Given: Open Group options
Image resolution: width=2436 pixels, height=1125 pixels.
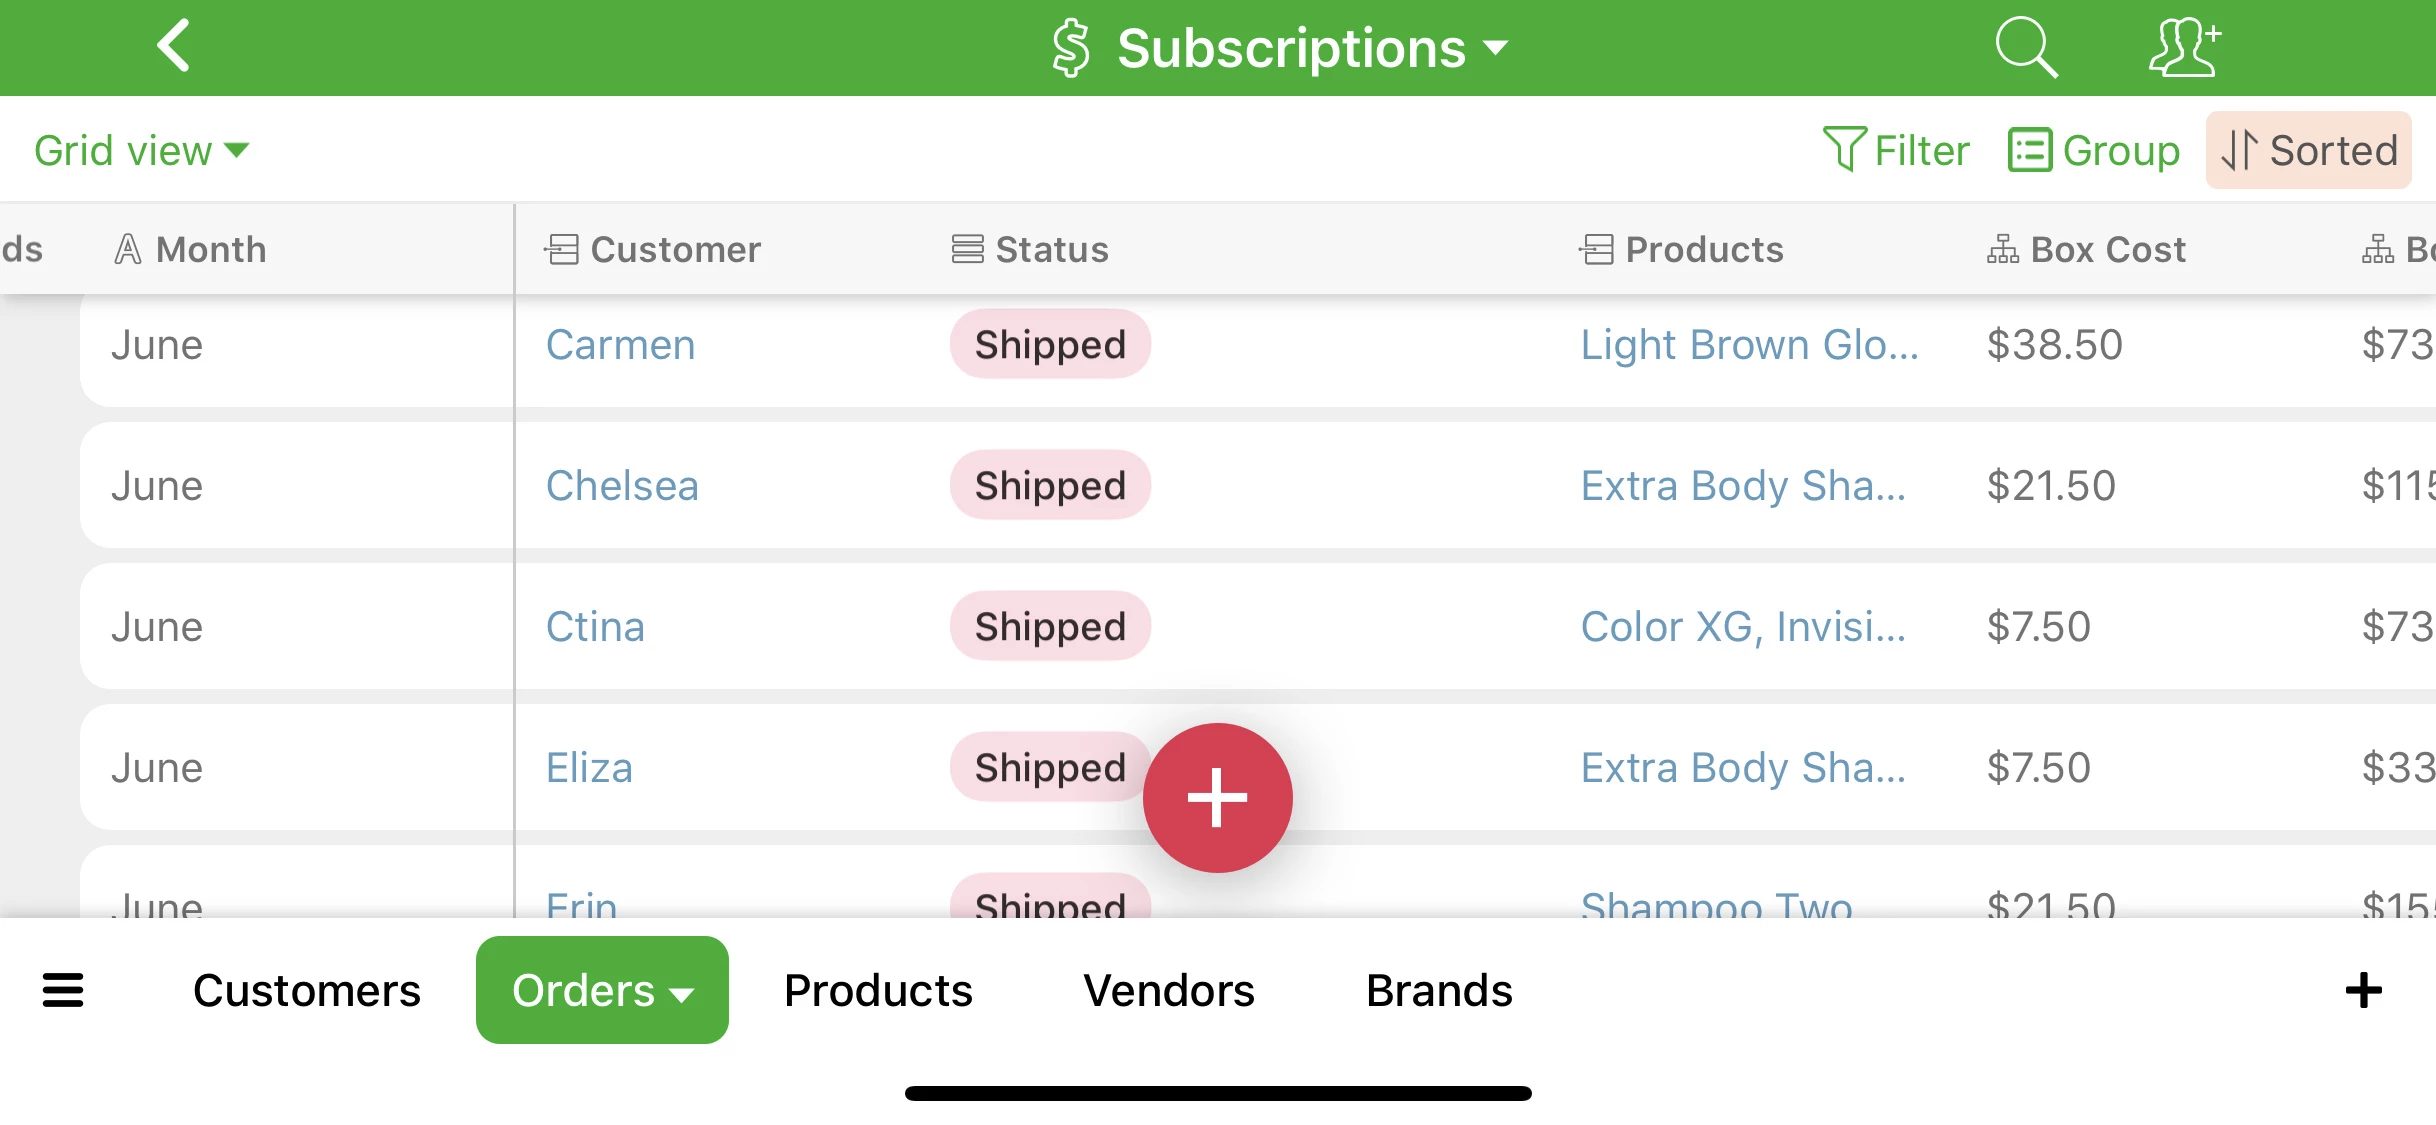Looking at the screenshot, I should point(2094,150).
